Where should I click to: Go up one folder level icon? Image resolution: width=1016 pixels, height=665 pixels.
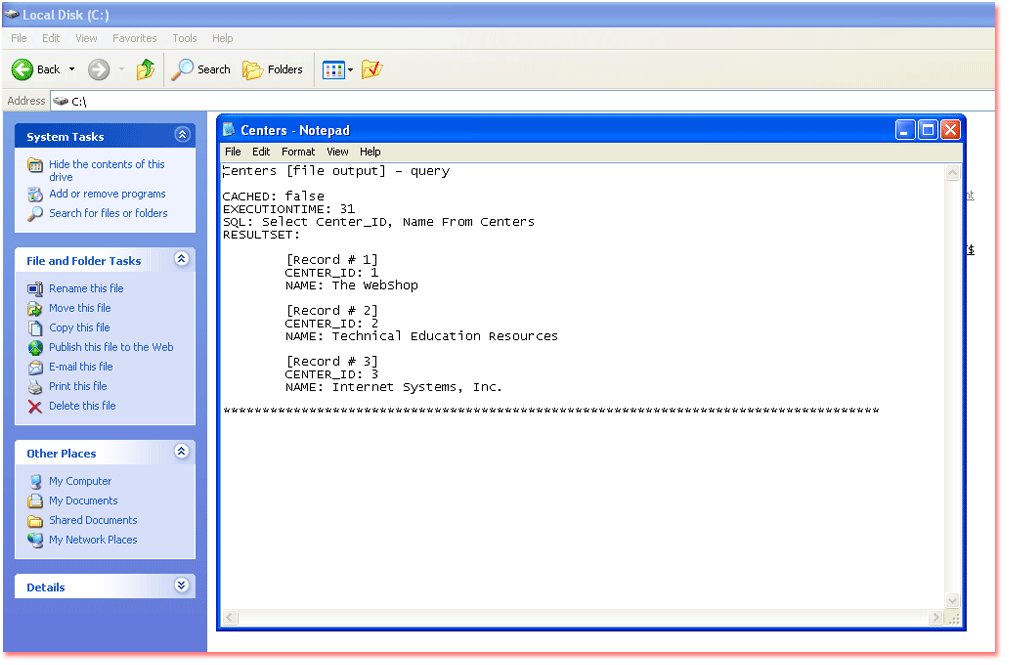(145, 69)
